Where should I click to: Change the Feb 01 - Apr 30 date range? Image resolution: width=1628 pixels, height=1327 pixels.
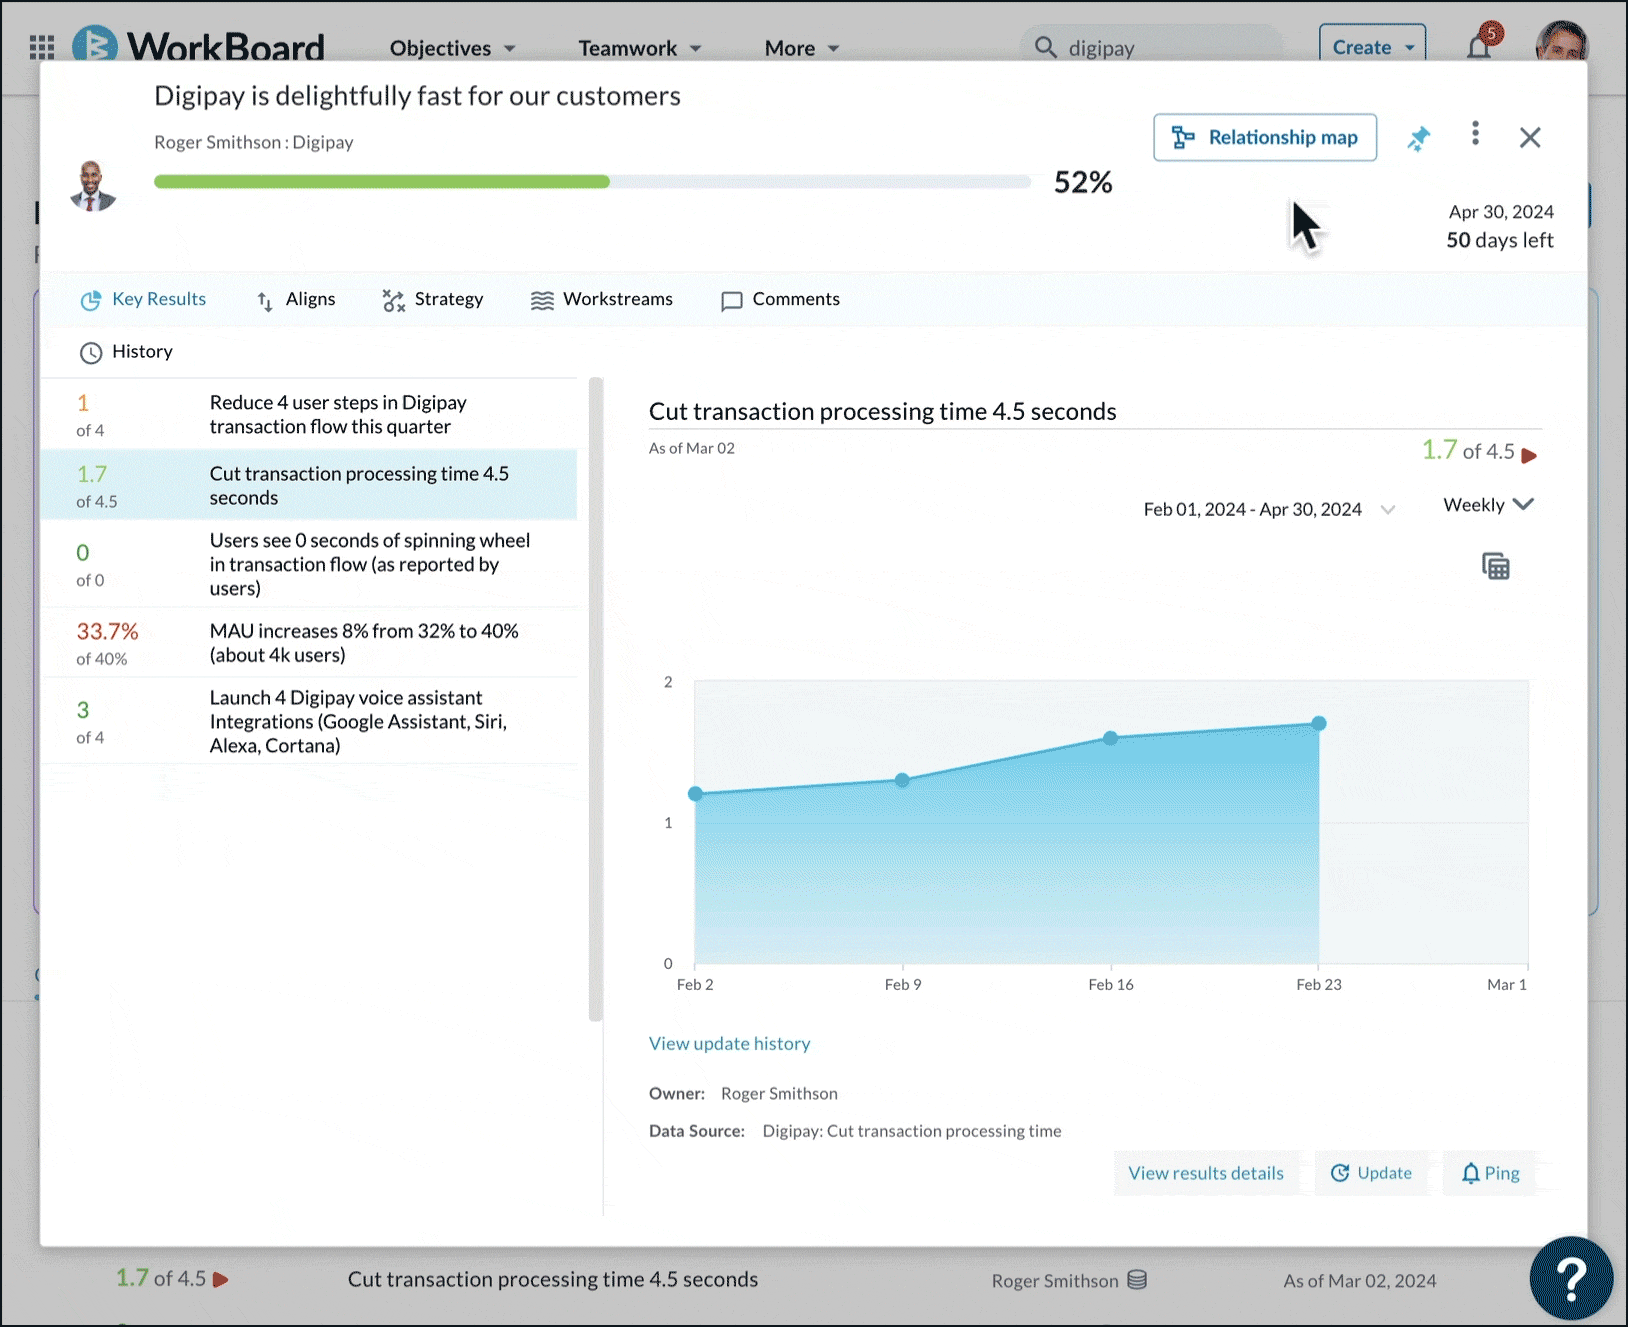coord(1269,509)
